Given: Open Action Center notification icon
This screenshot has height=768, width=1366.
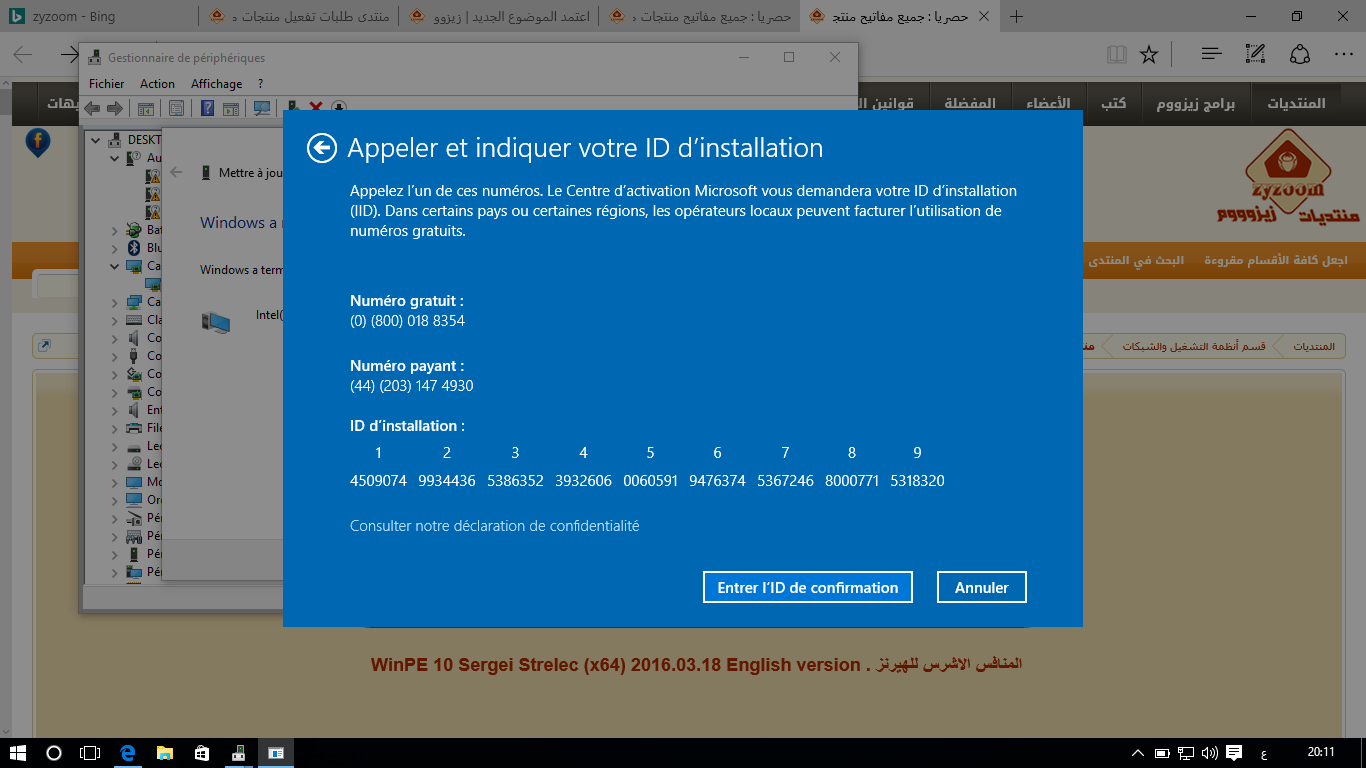Looking at the screenshot, I should tap(1234, 753).
